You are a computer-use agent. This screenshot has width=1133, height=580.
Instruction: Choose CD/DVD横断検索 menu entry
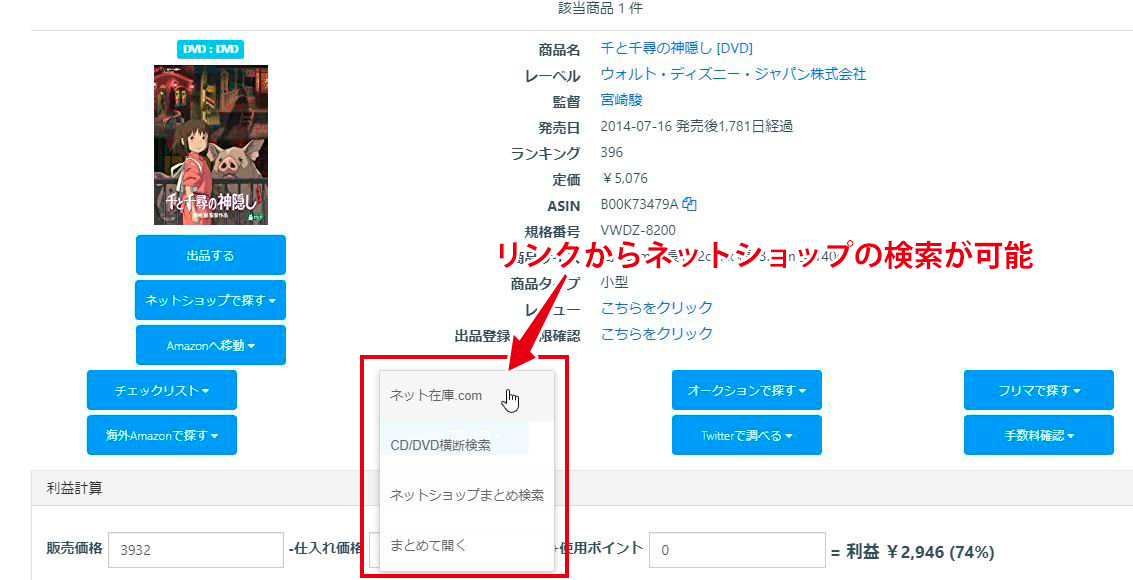tap(467, 445)
